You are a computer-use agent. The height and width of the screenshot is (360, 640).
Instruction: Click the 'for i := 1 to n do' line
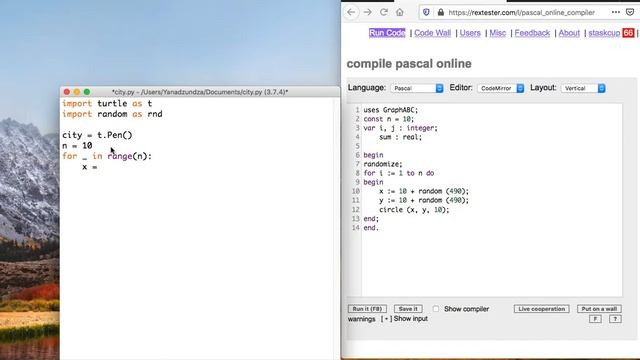pos(399,173)
